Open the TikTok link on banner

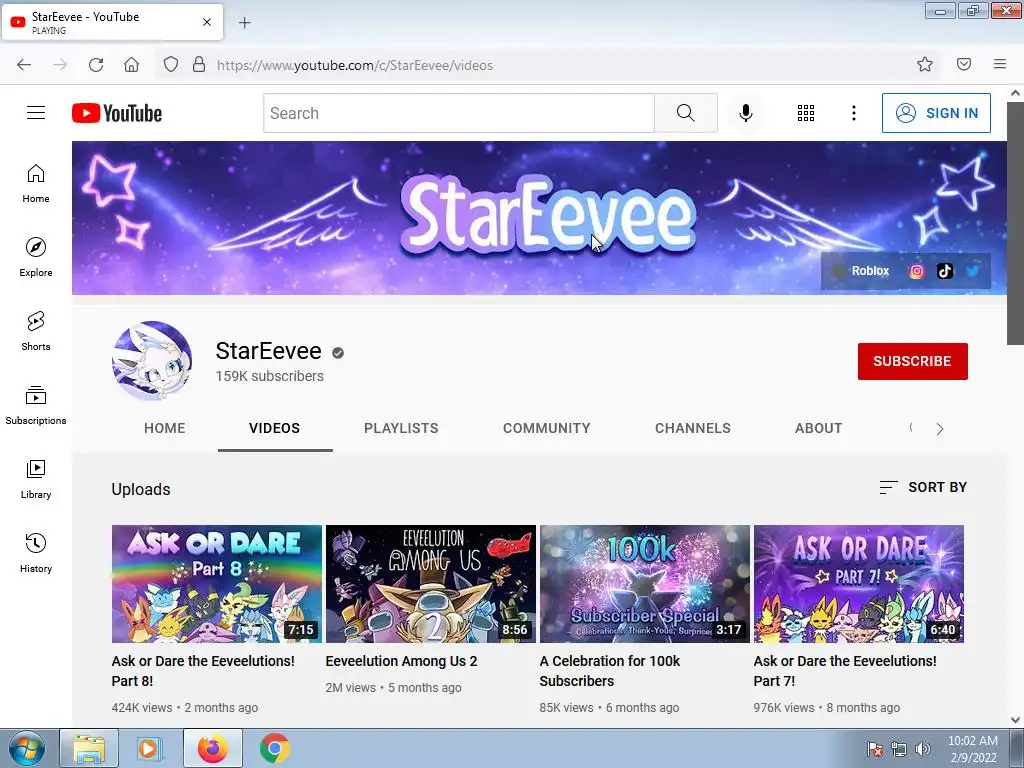944,271
